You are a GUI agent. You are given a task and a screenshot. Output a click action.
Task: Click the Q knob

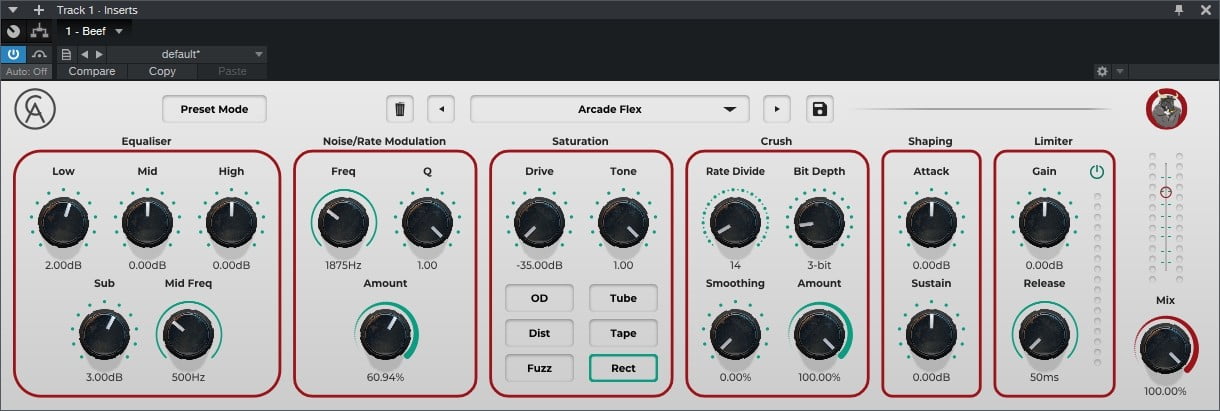click(x=427, y=220)
